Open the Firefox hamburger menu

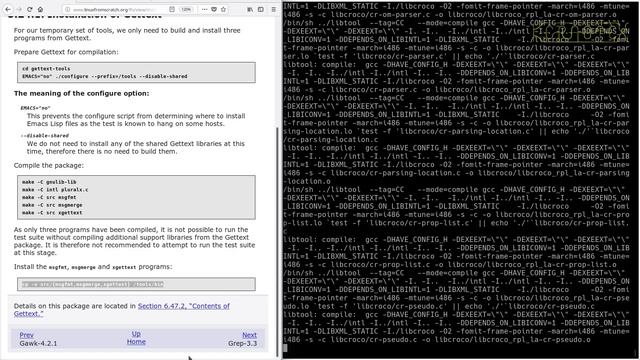coord(274,9)
